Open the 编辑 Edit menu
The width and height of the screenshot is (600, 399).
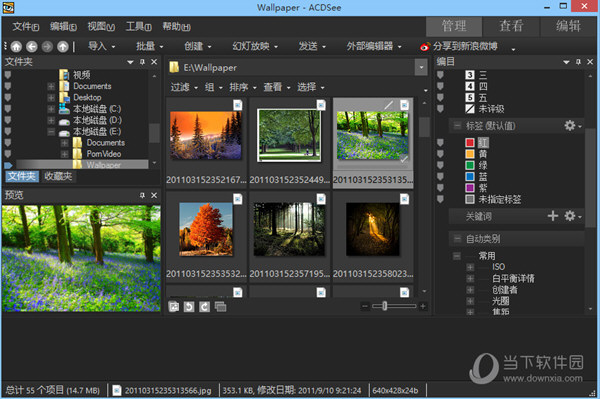click(63, 26)
